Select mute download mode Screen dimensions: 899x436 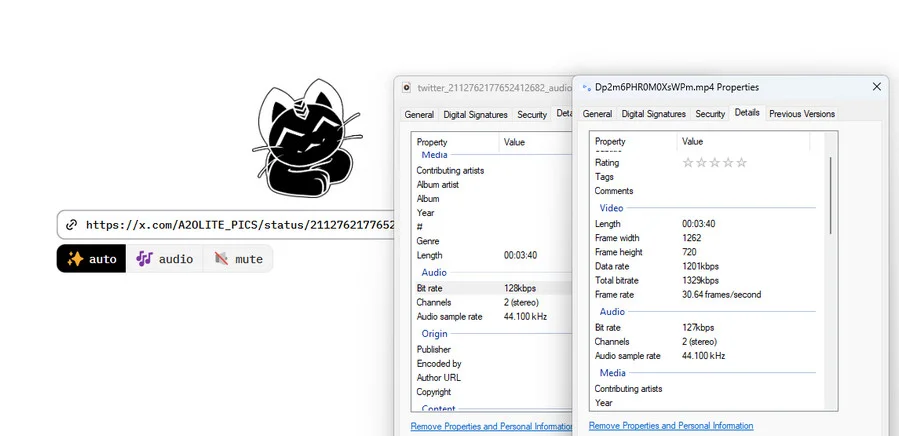point(238,259)
